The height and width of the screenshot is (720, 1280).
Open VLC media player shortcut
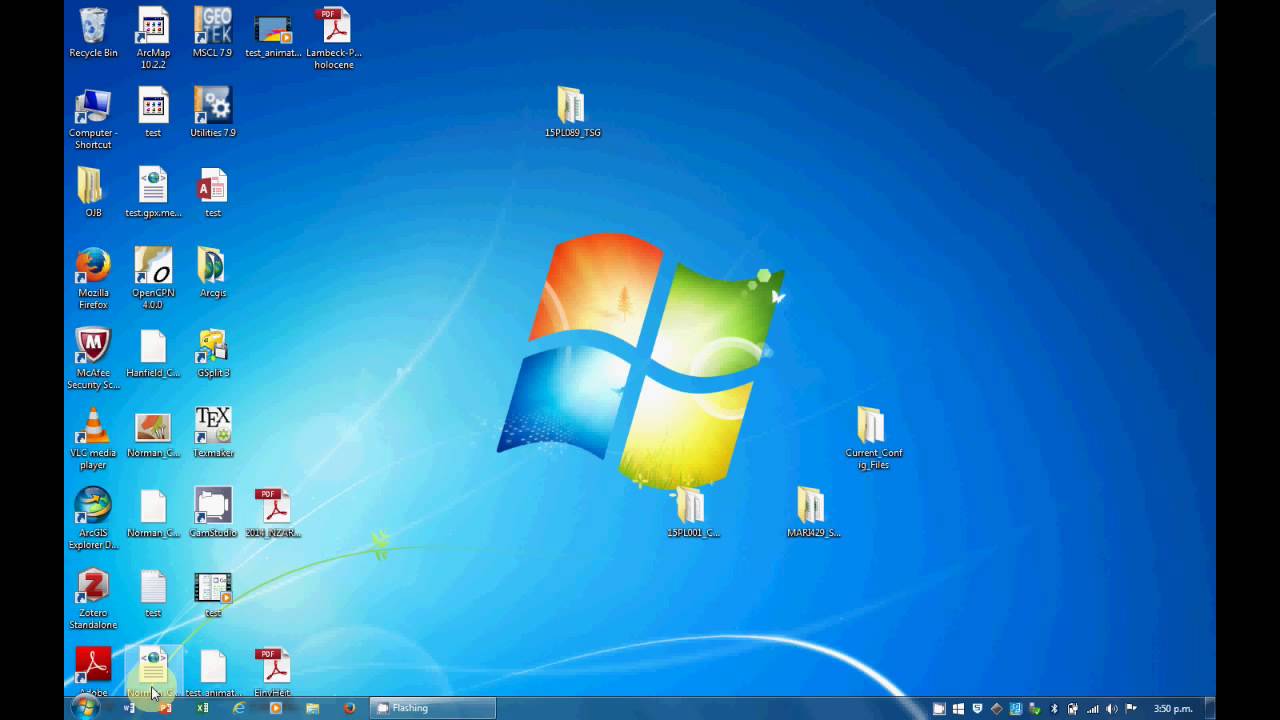pyautogui.click(x=93, y=439)
